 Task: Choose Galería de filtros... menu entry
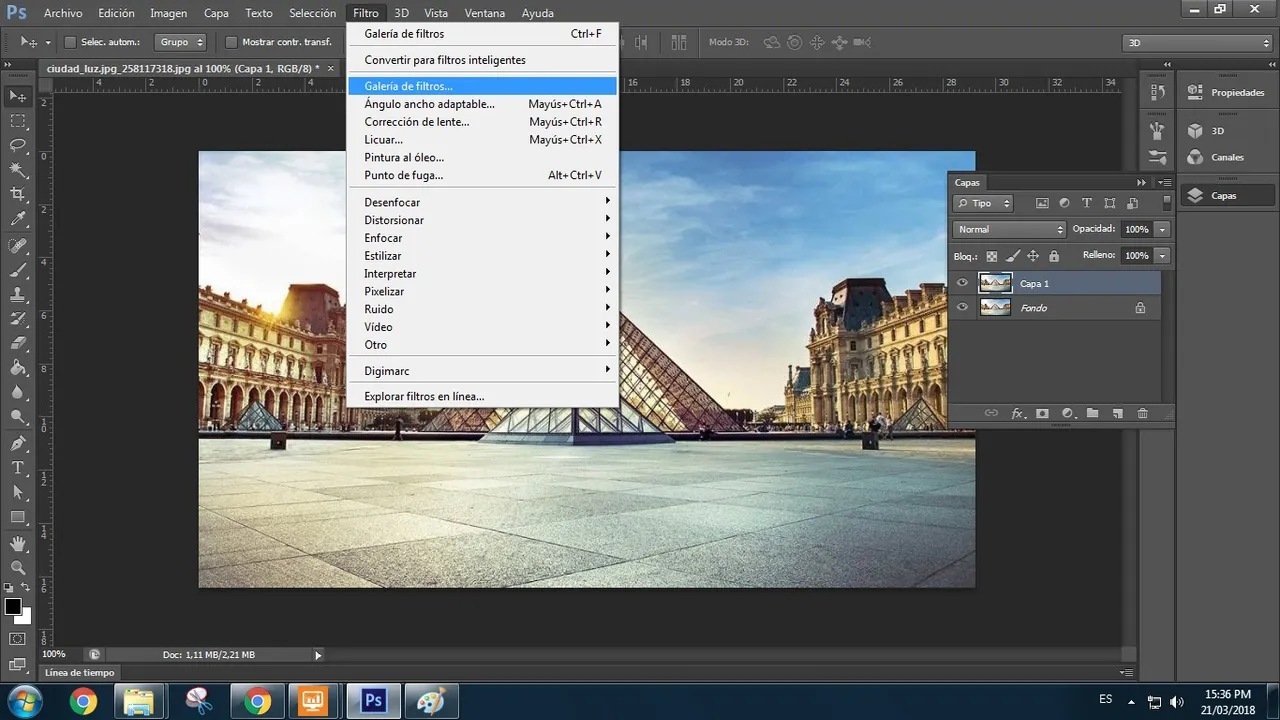coord(482,86)
